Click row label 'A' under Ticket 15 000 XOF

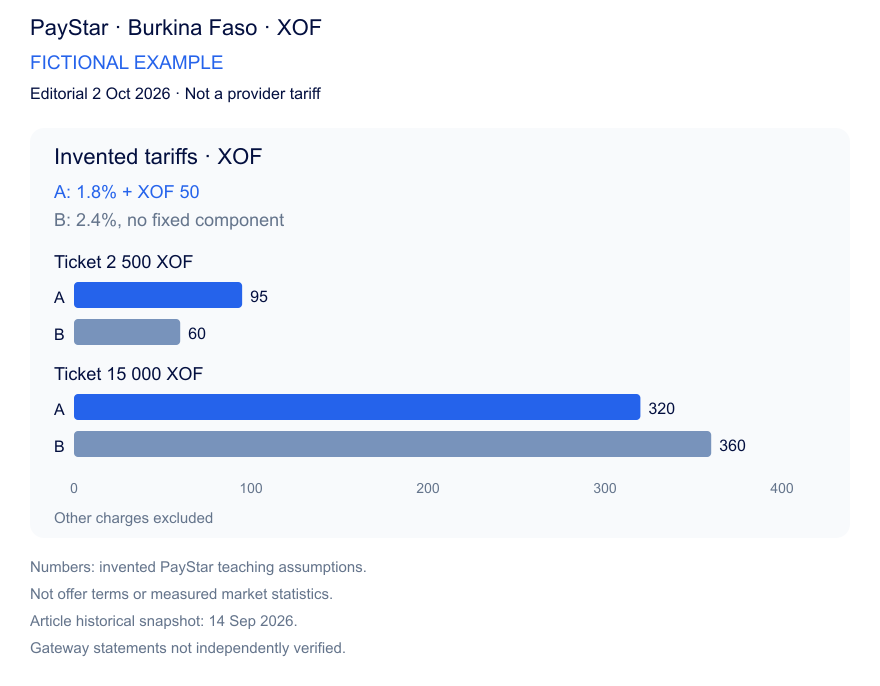(59, 409)
